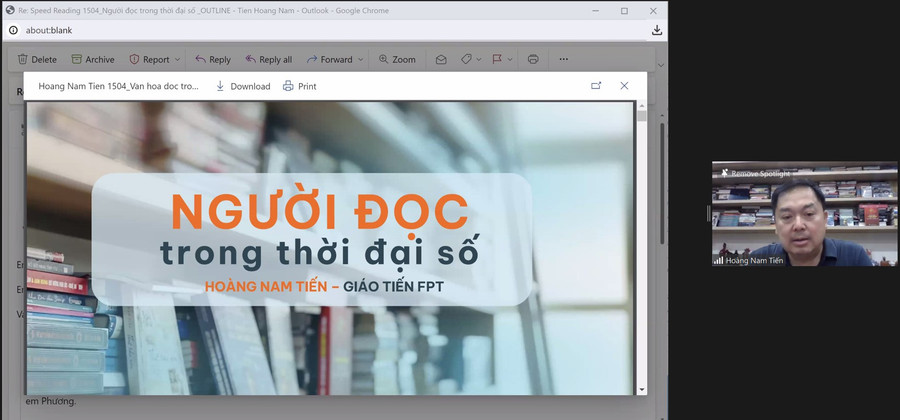Image resolution: width=900 pixels, height=420 pixels.
Task: Open the attachment preview in a new window
Action: point(596,86)
